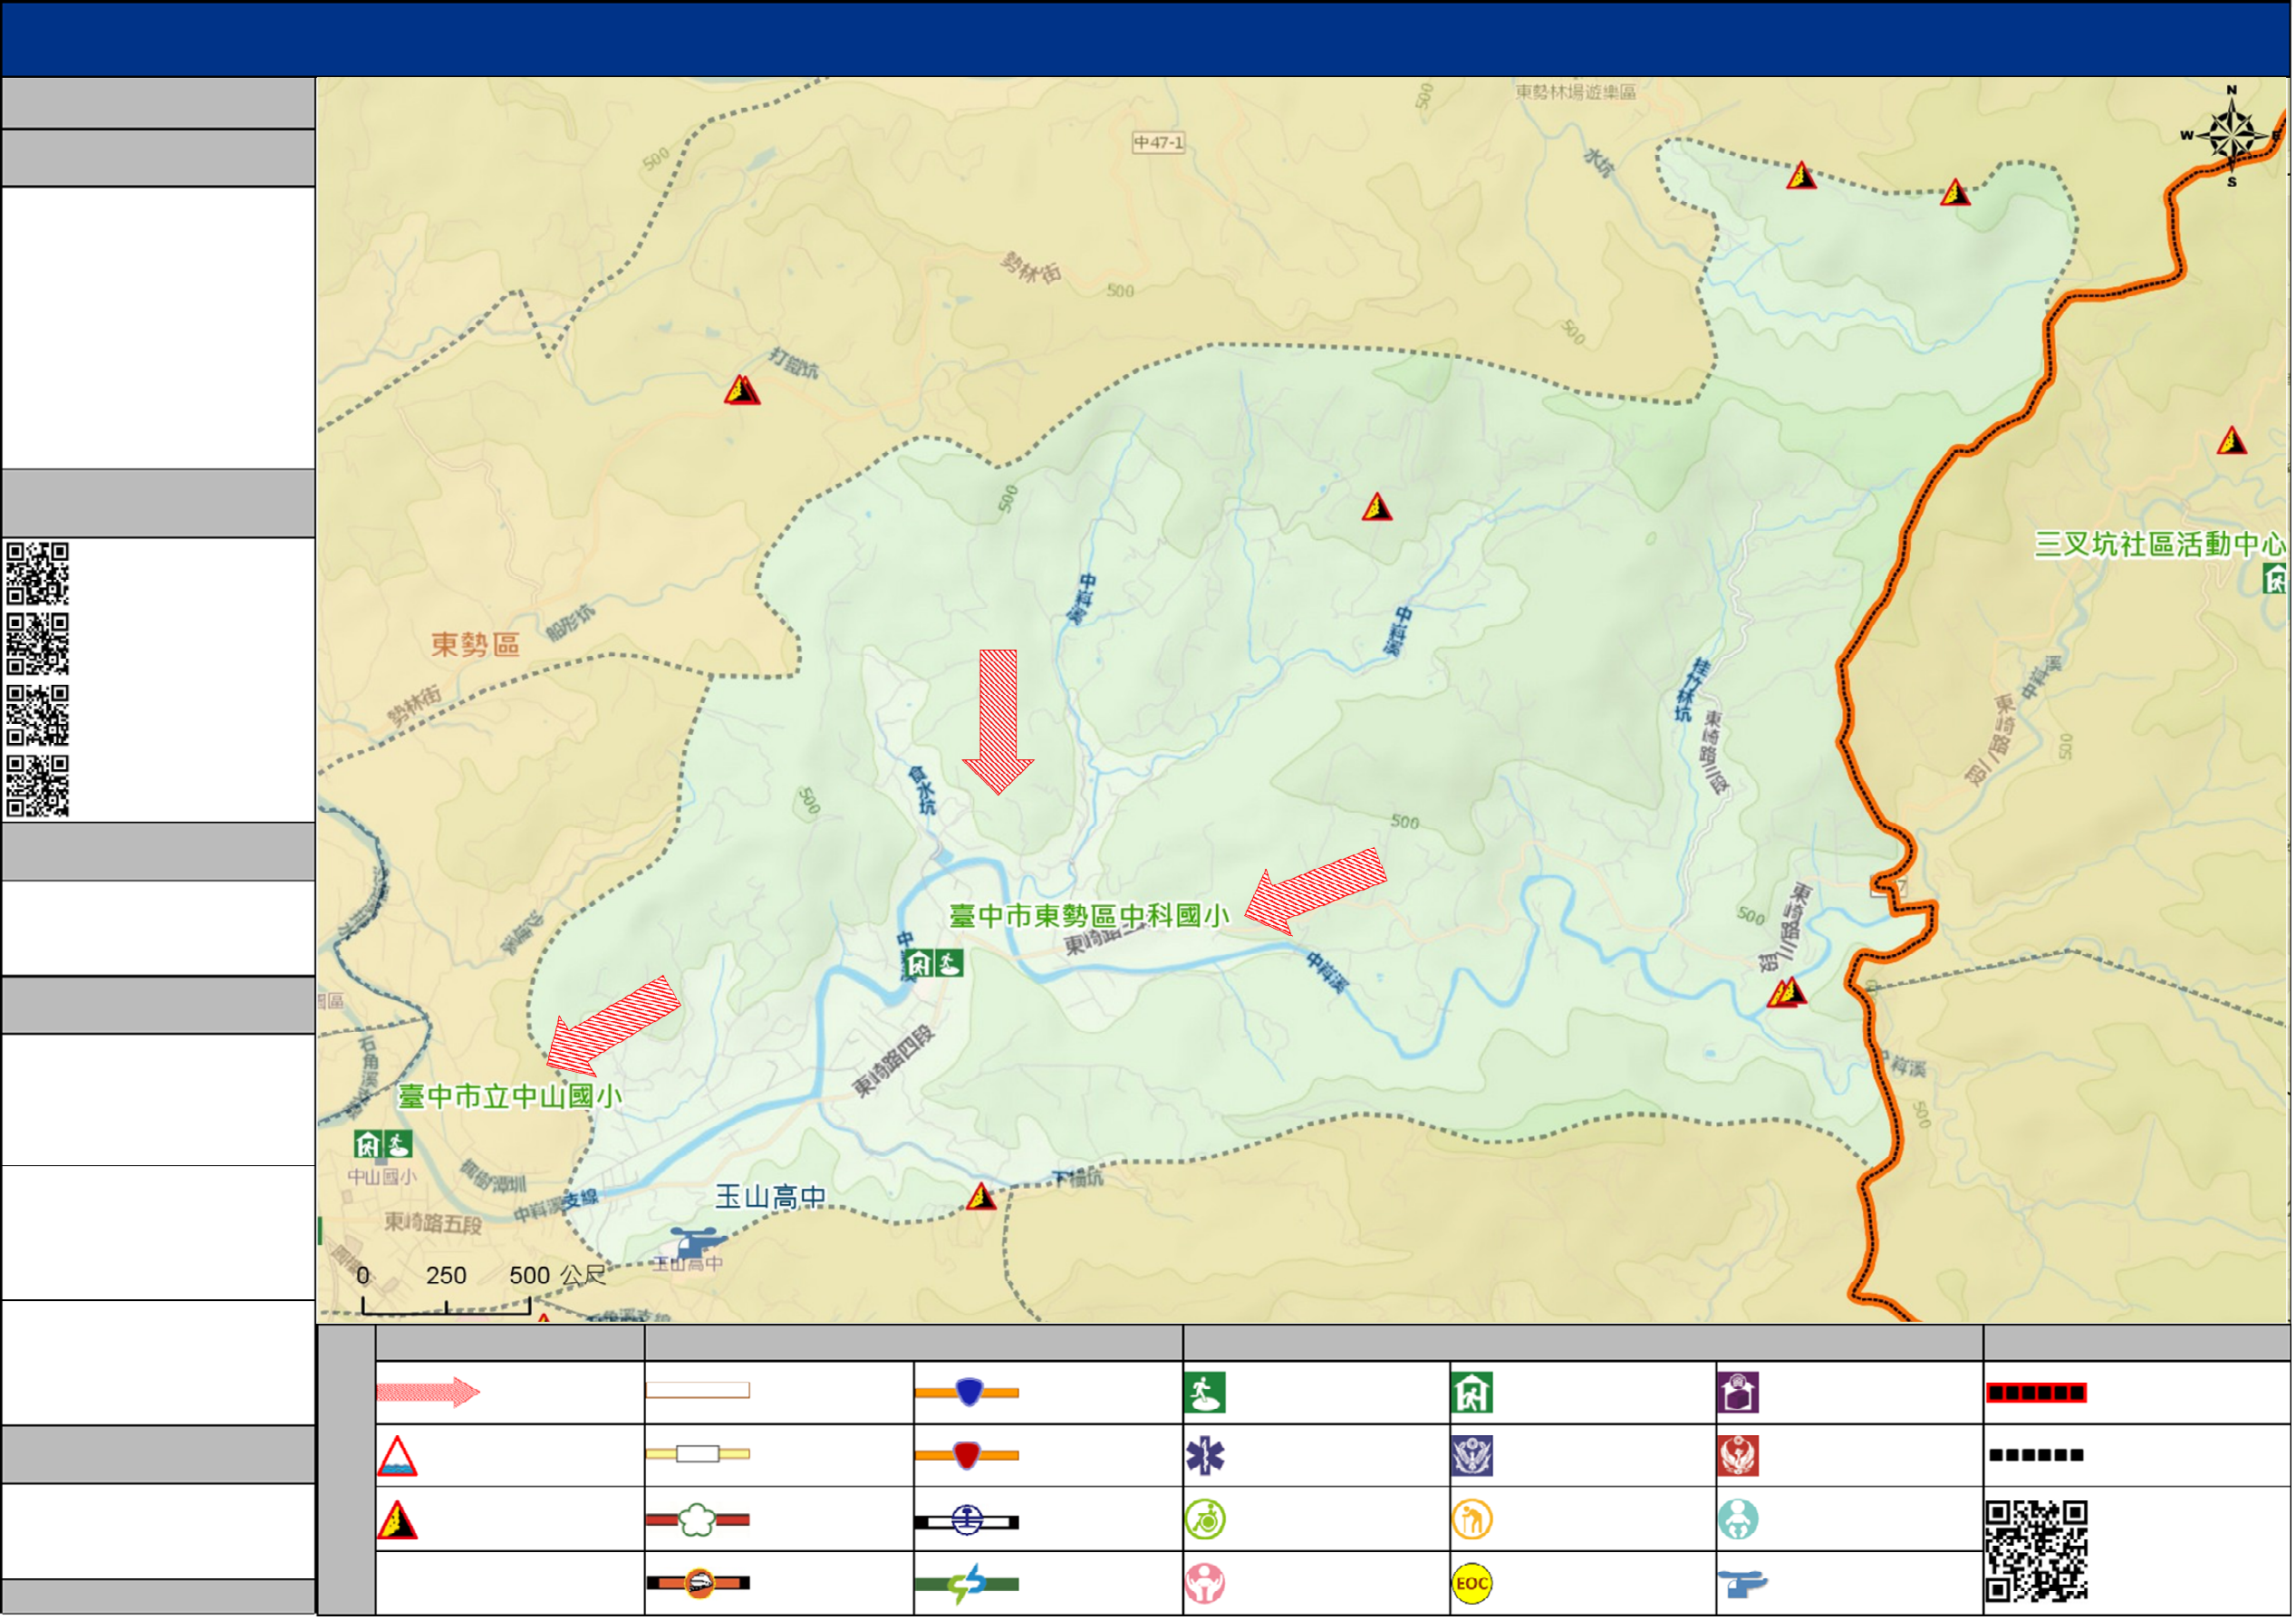Click the purple house legend icon
The height and width of the screenshot is (1620, 2296).
1739,1393
